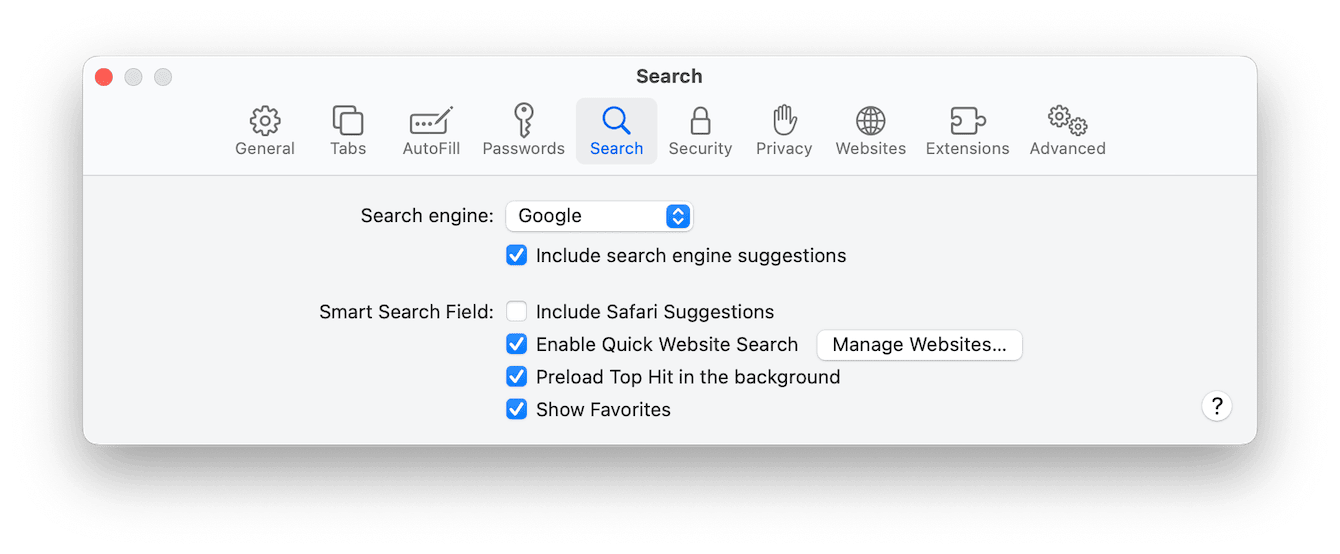Open the Search engine Google dropdown
The image size is (1340, 554).
click(599, 216)
